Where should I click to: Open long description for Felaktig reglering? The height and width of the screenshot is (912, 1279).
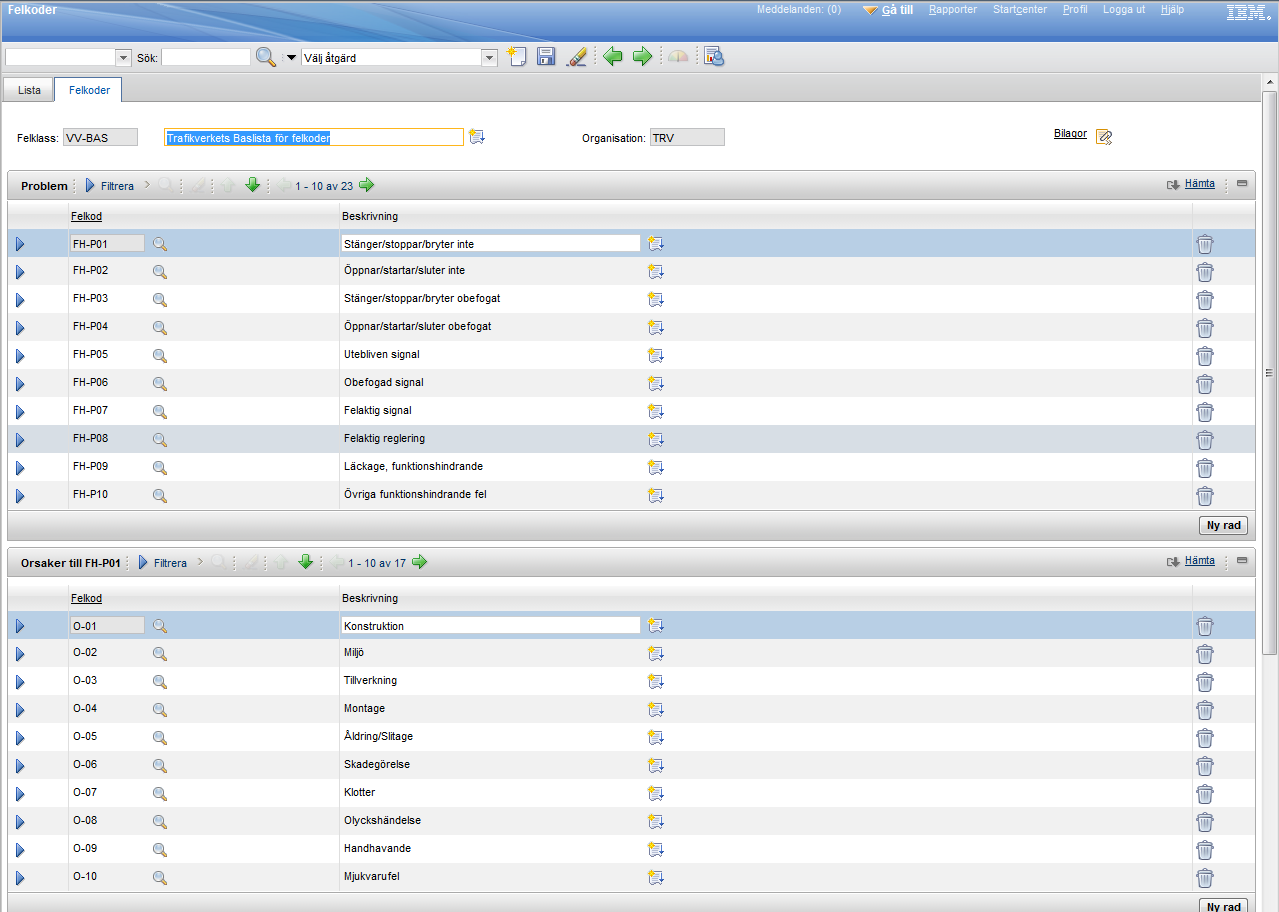(656, 439)
